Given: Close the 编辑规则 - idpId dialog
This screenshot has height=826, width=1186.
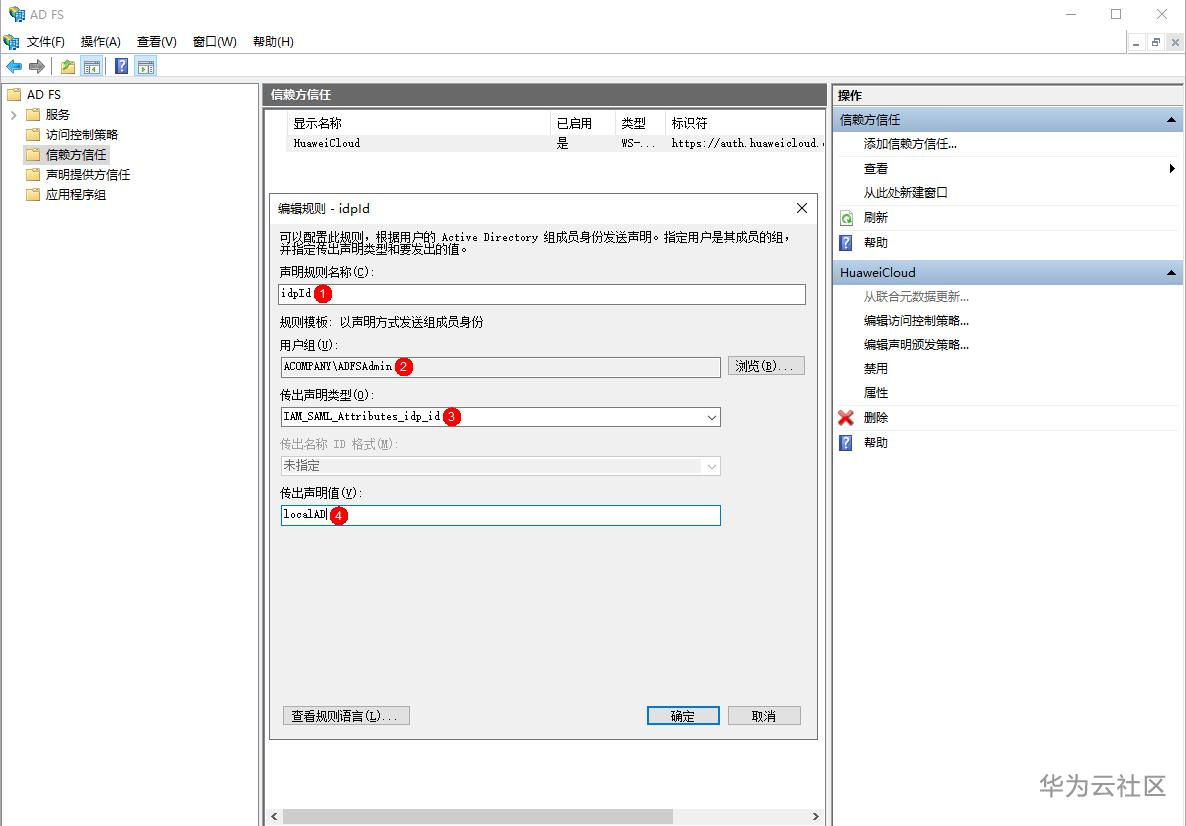Looking at the screenshot, I should pyautogui.click(x=802, y=208).
